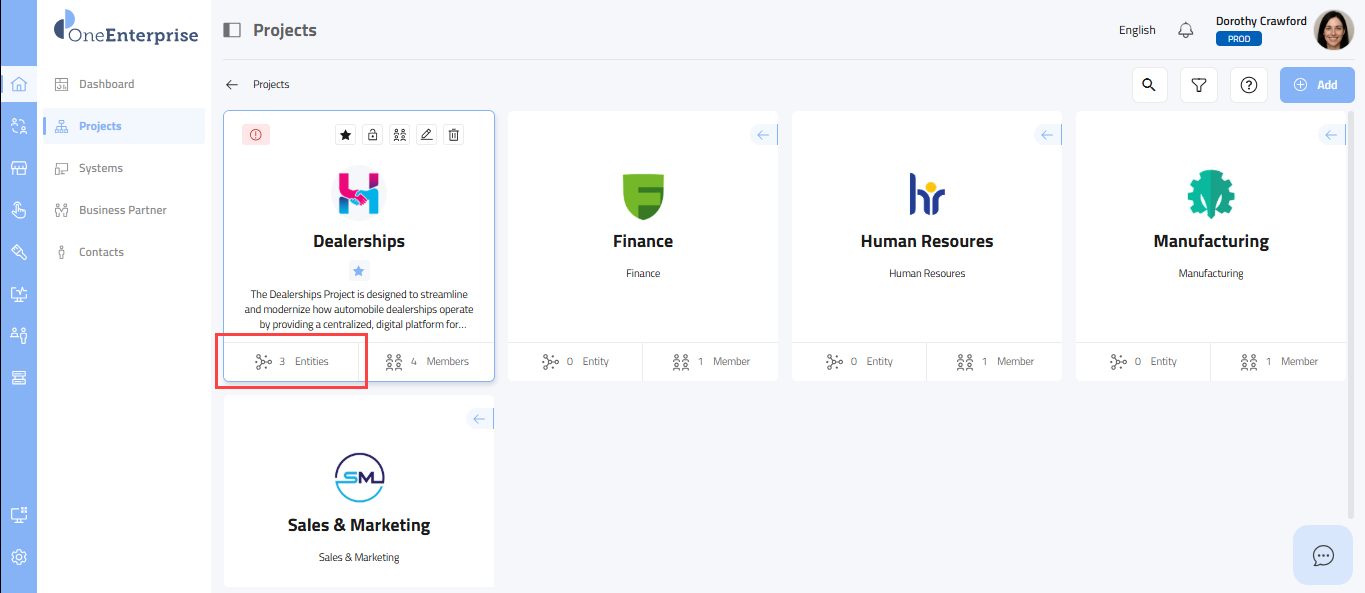1365x593 pixels.
Task: Open the chat bubble widget
Action: 1323,555
